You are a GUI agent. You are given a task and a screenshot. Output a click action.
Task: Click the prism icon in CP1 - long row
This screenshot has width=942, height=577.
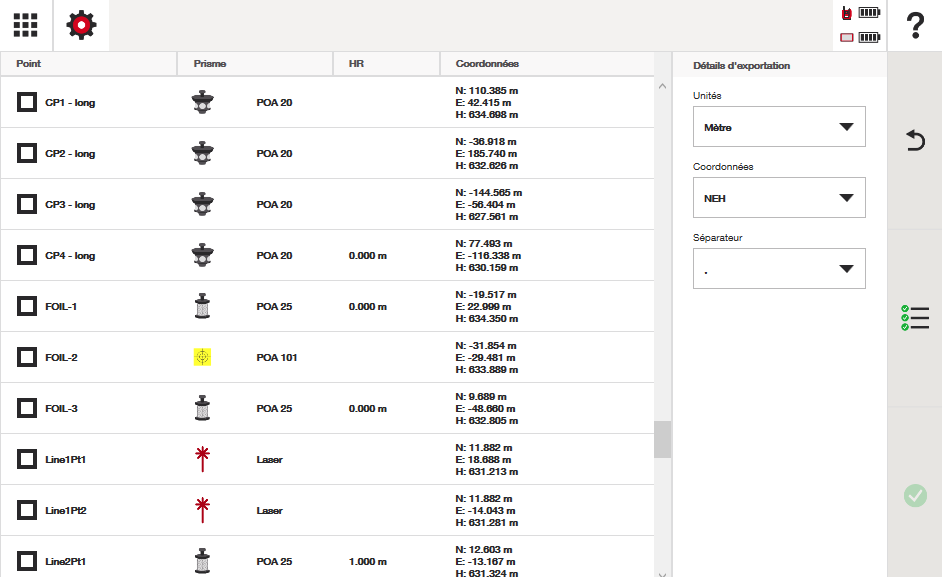(202, 102)
